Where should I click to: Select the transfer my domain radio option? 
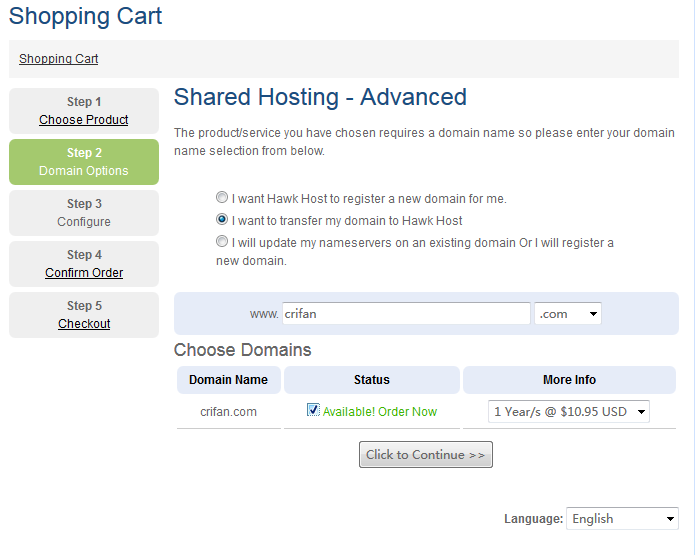point(222,220)
